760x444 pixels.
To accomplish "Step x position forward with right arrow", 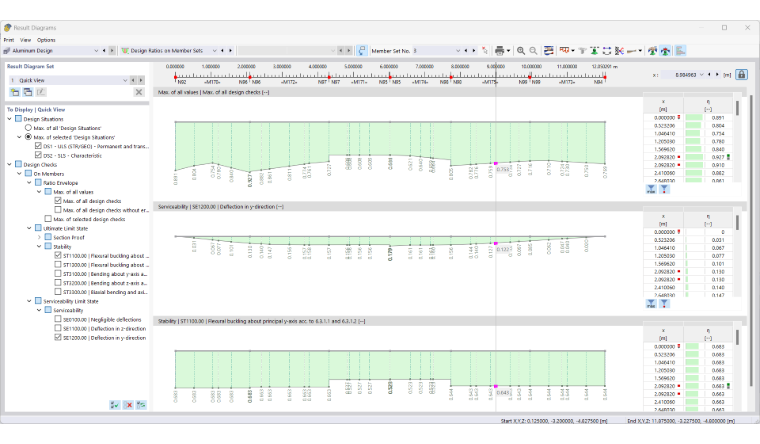I will [717, 75].
